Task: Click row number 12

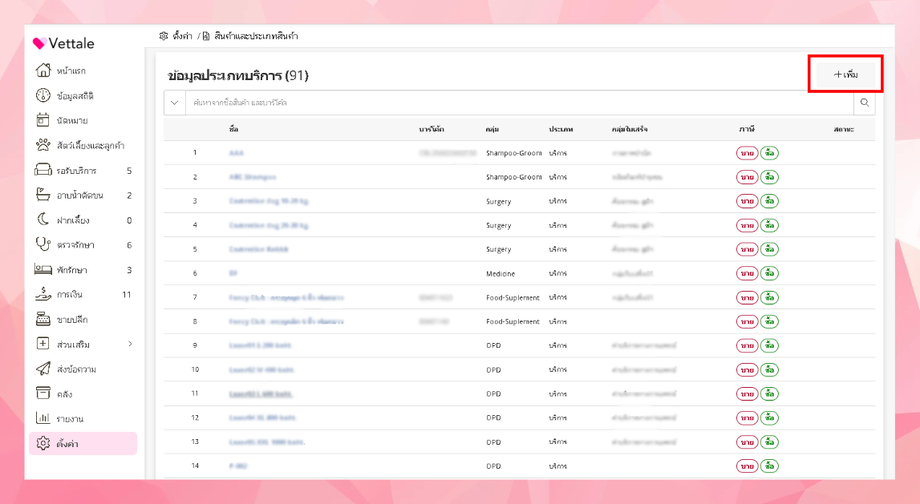Action: click(x=195, y=418)
